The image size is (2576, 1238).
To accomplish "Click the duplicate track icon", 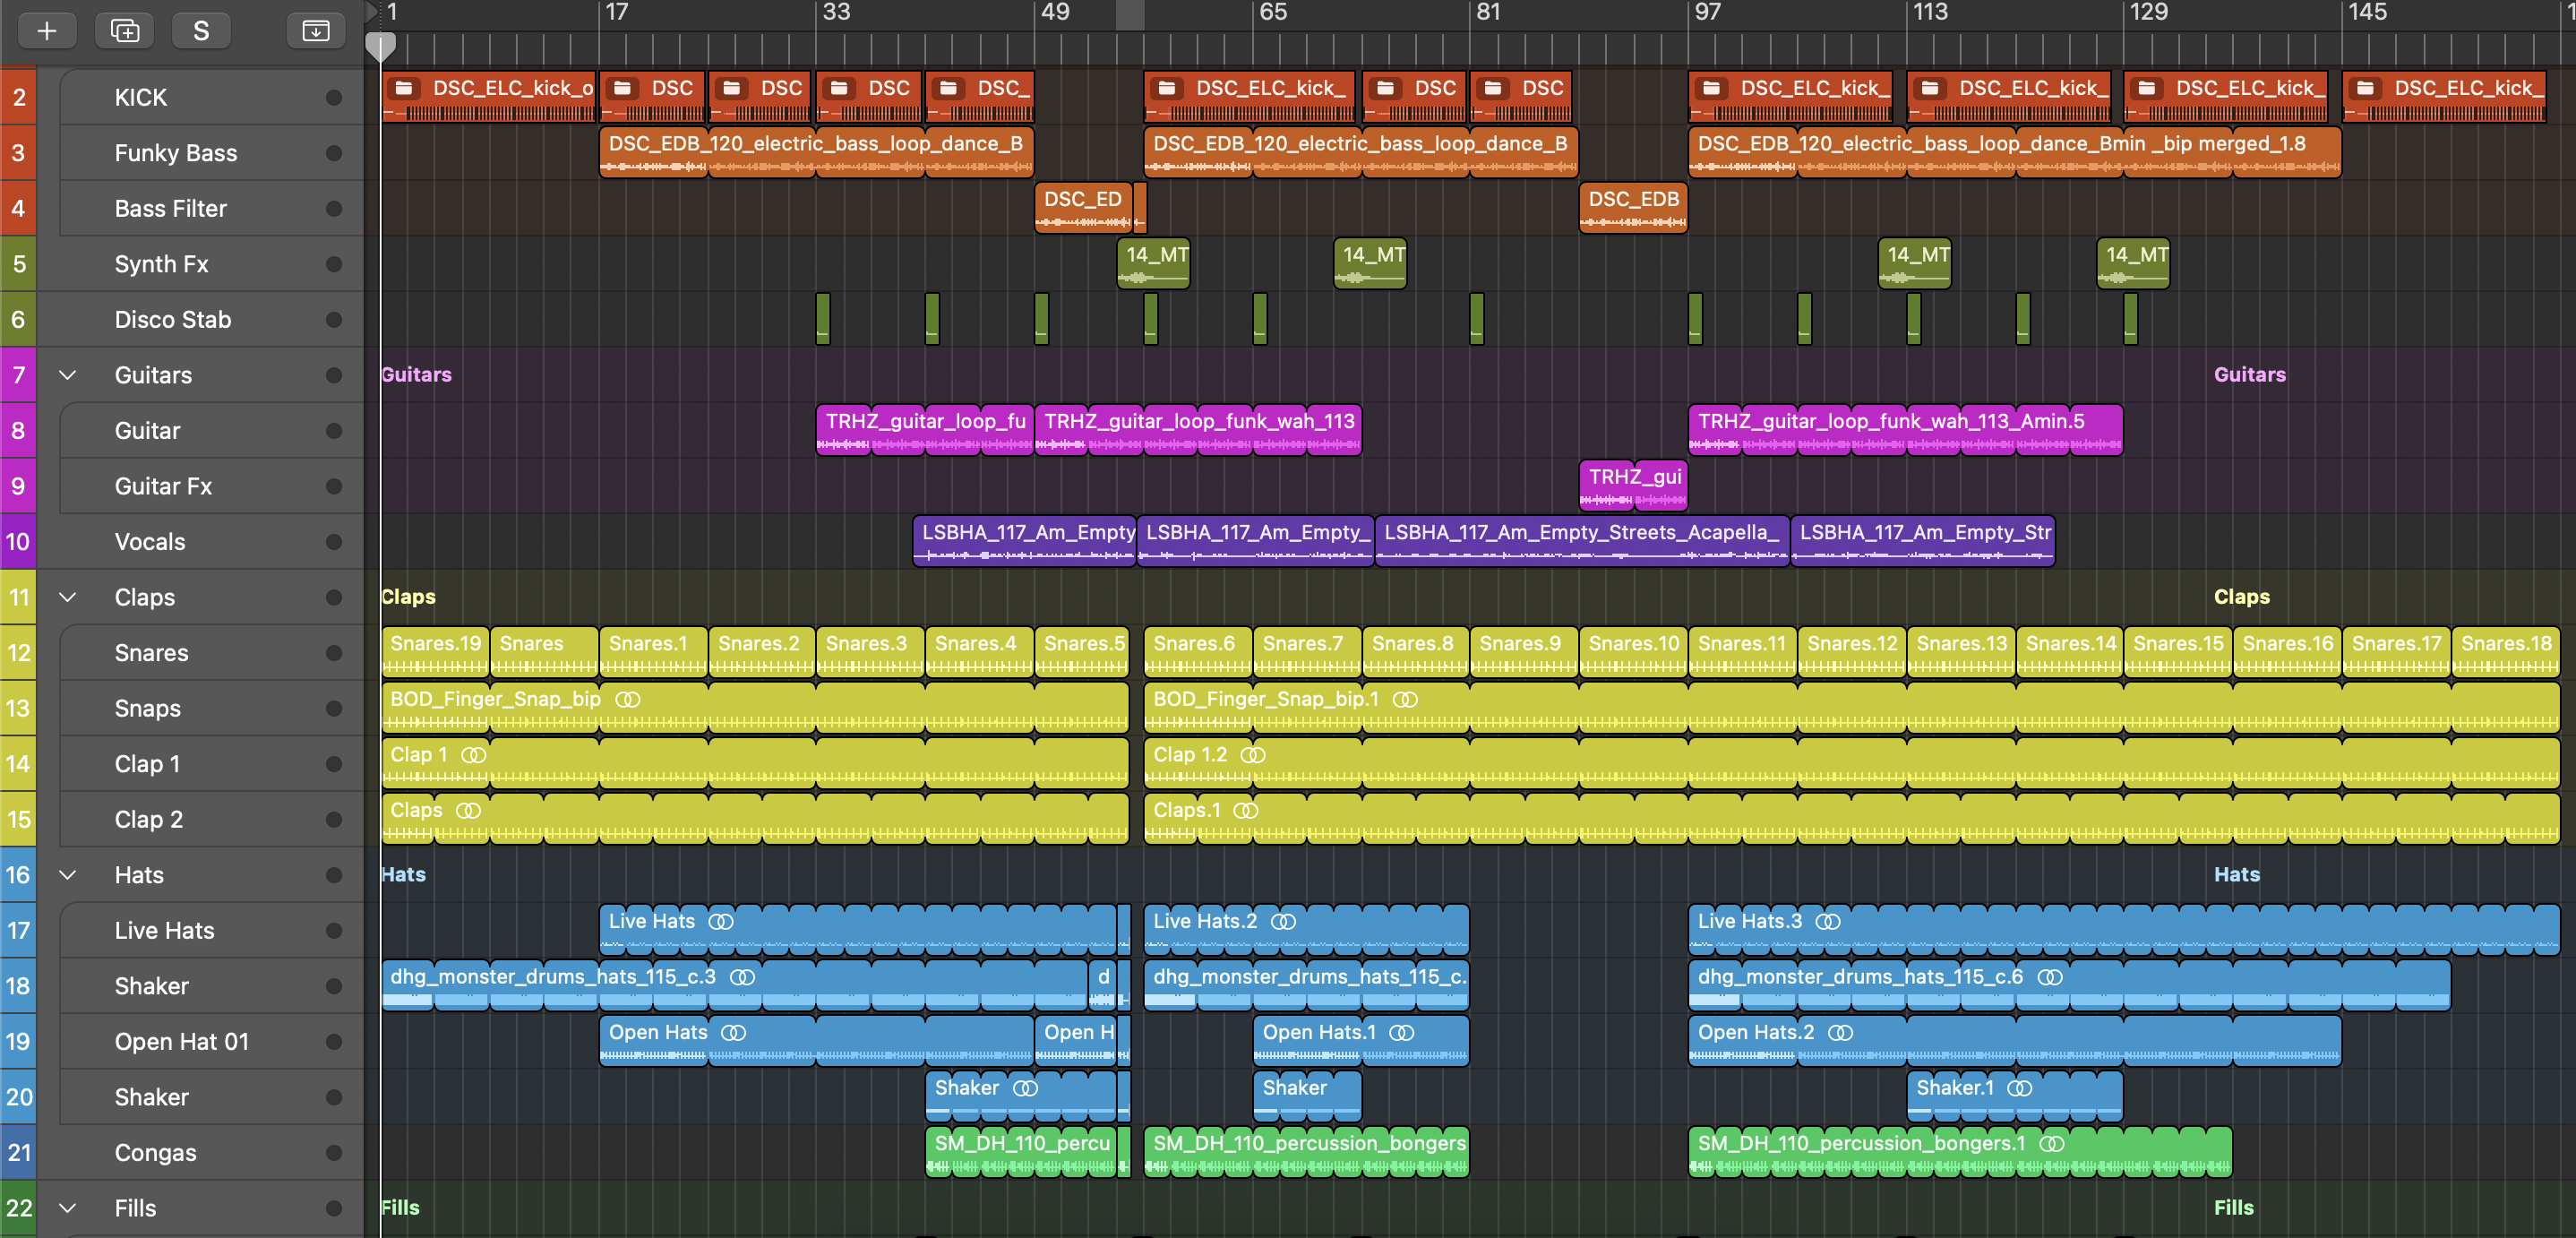I will (124, 31).
